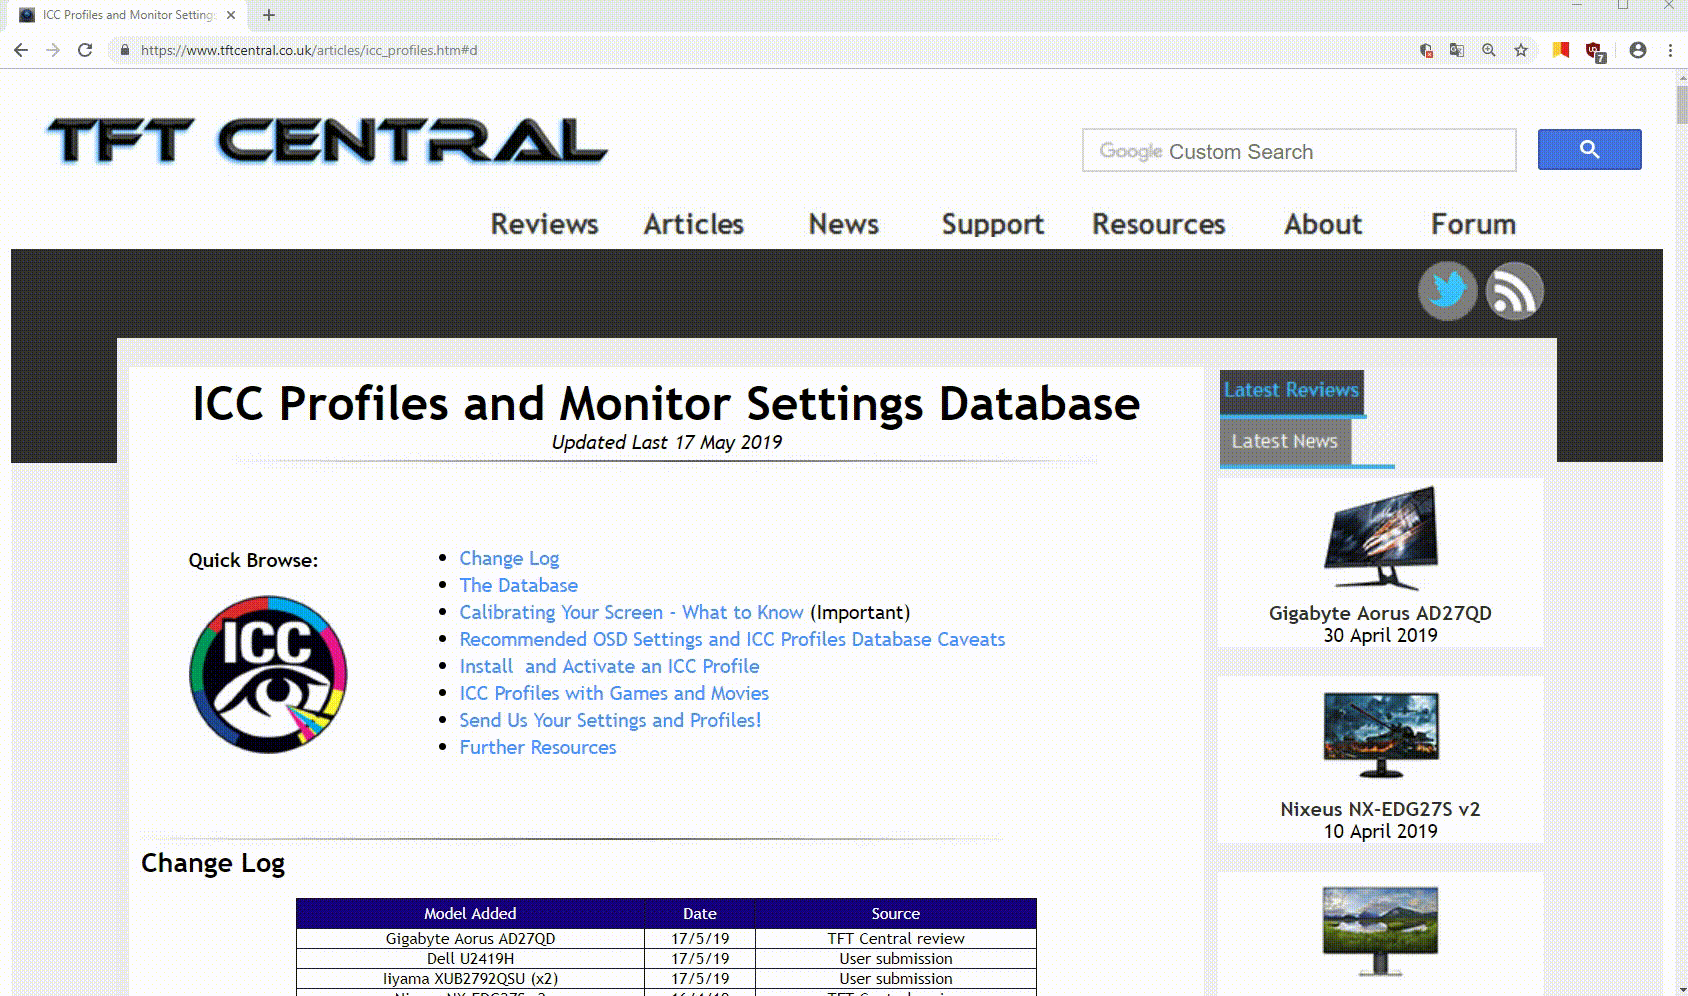
Task: Select the Gigabyte Aorus AD27QD table cell
Action: [x=470, y=938]
